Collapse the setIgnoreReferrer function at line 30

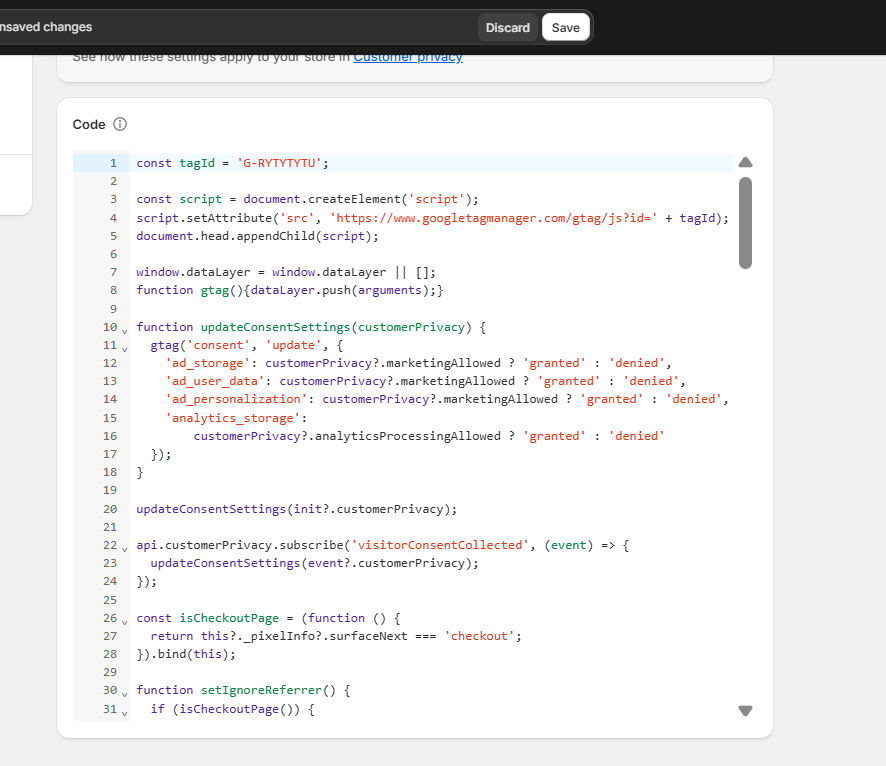coord(124,692)
